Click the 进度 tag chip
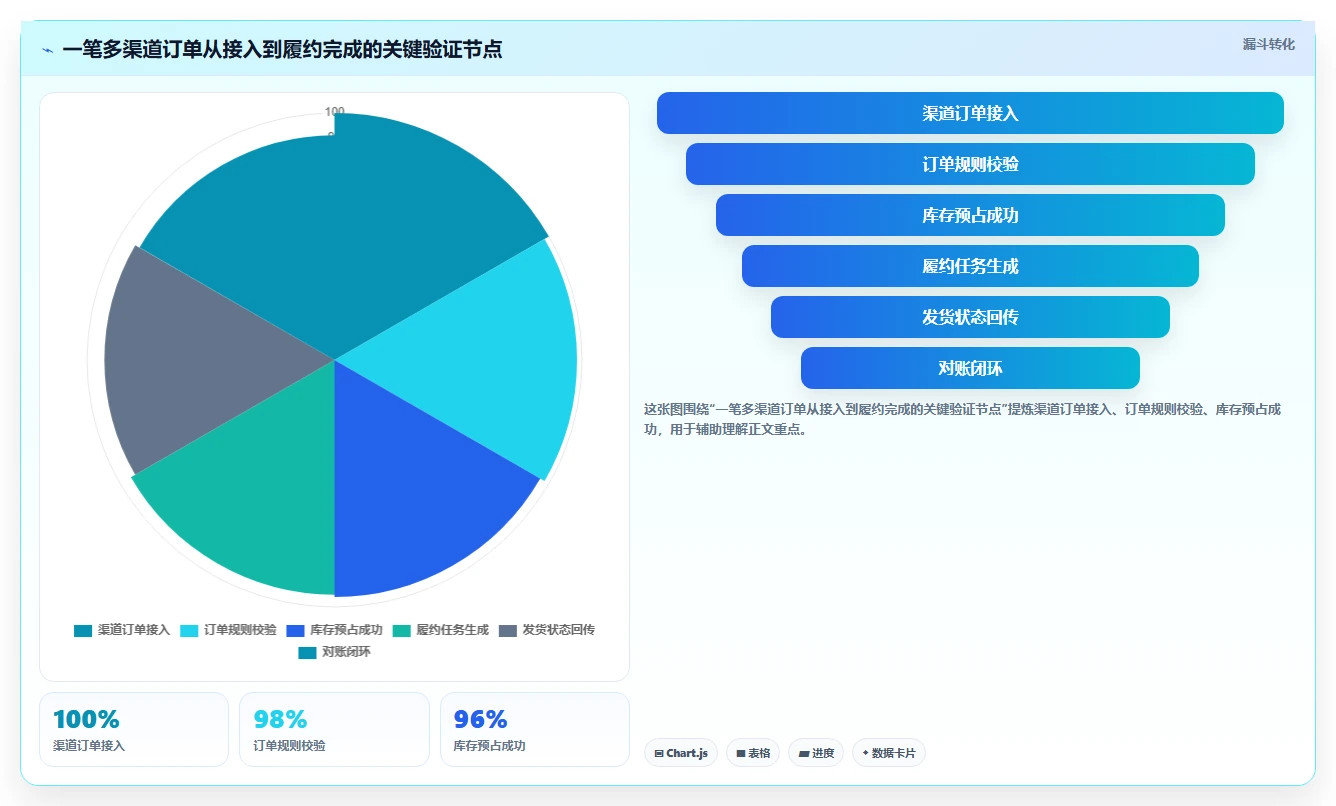1336x806 pixels. (816, 753)
